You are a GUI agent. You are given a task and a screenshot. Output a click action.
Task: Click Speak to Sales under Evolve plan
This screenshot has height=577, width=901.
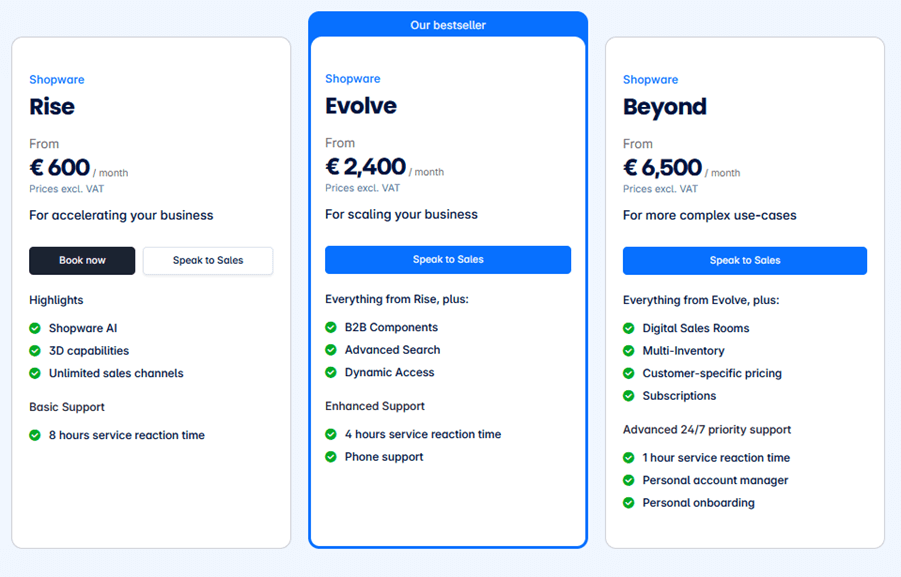tap(448, 260)
